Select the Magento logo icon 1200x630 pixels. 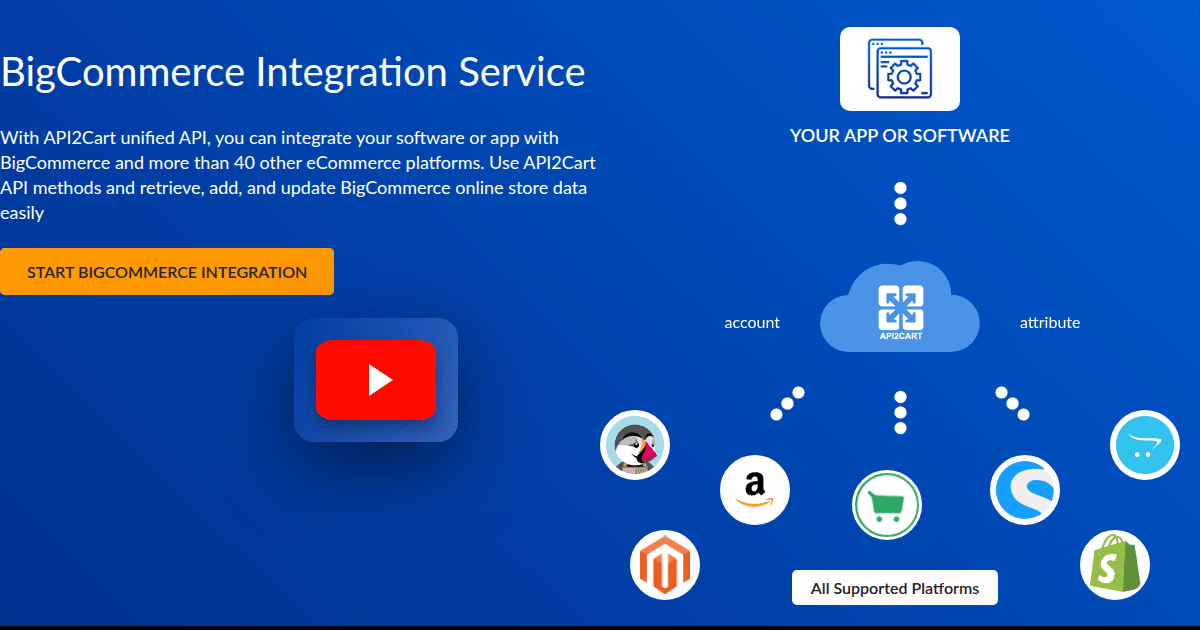tap(665, 565)
